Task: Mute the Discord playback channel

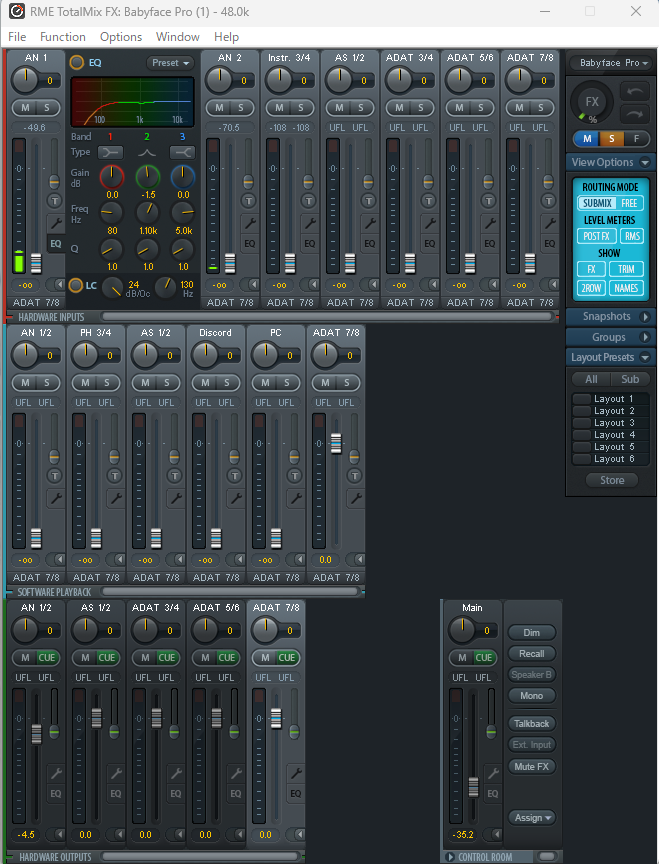Action: coord(206,382)
